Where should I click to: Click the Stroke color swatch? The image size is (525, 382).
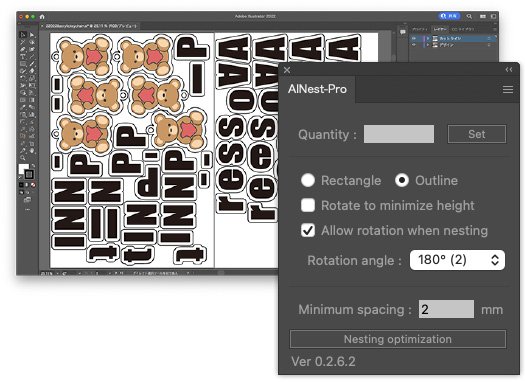click(29, 174)
